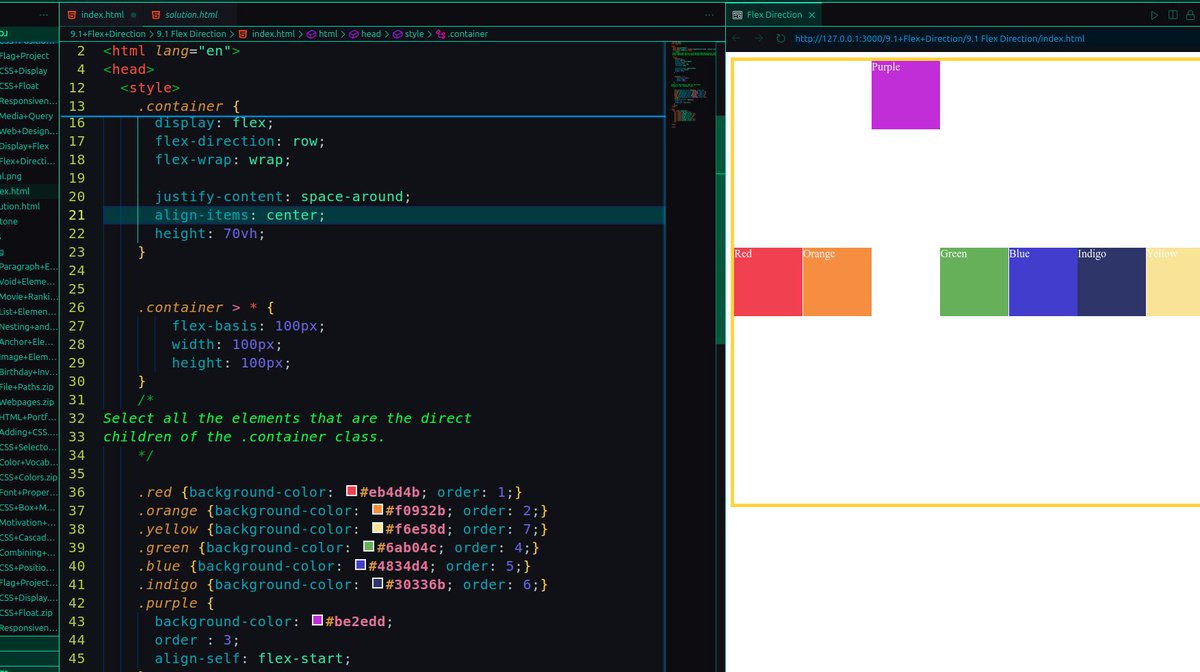Click the HTML5 icon on solution.html tab
The height and width of the screenshot is (672, 1200).
tap(156, 15)
